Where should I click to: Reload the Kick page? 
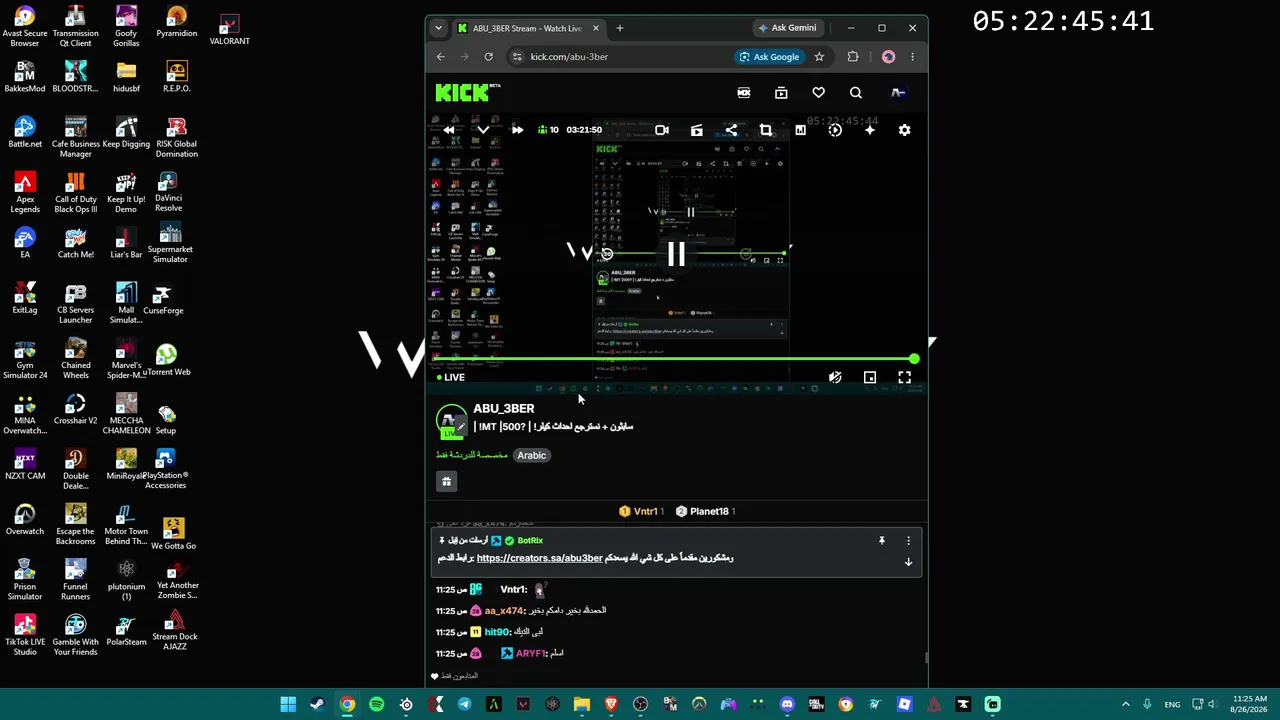click(489, 57)
